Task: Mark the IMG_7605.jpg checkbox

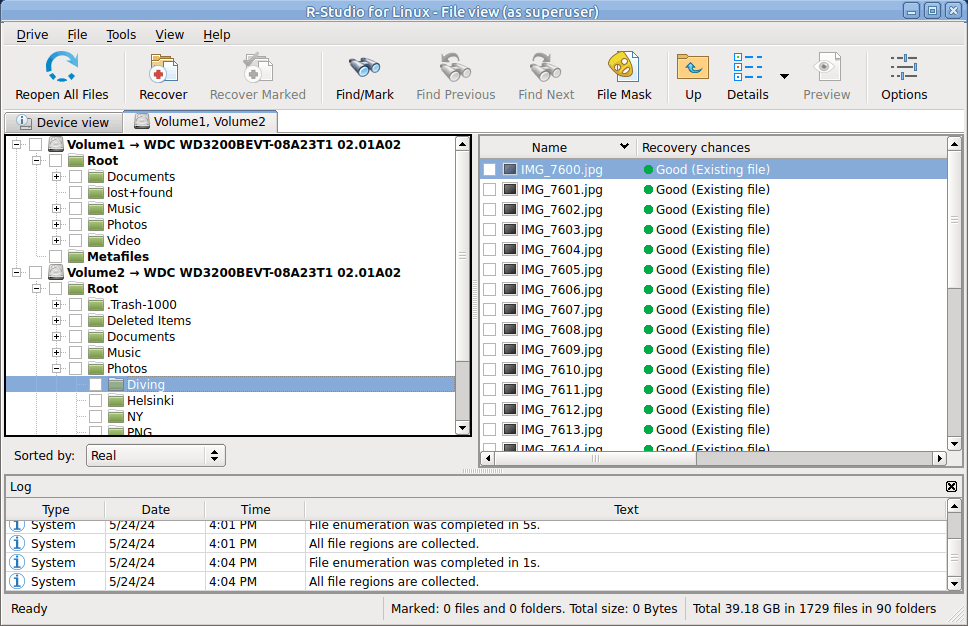Action: tap(490, 269)
